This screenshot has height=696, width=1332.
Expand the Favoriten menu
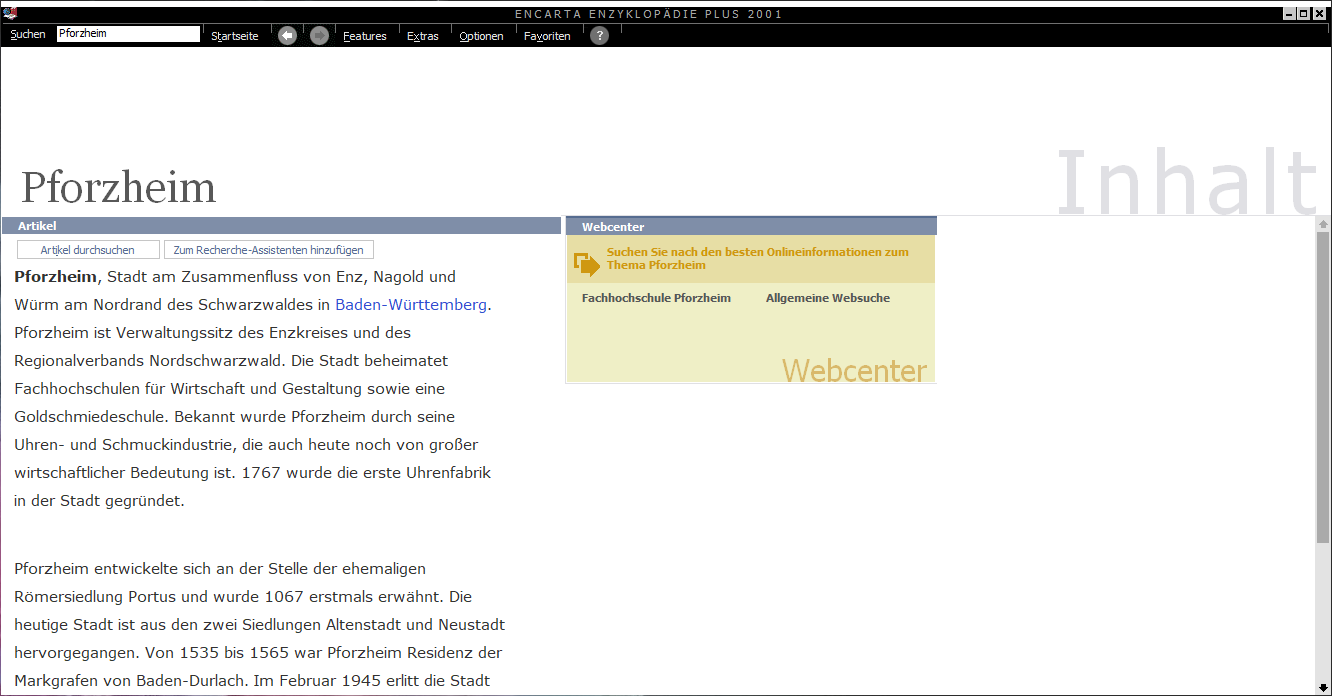click(x=547, y=36)
